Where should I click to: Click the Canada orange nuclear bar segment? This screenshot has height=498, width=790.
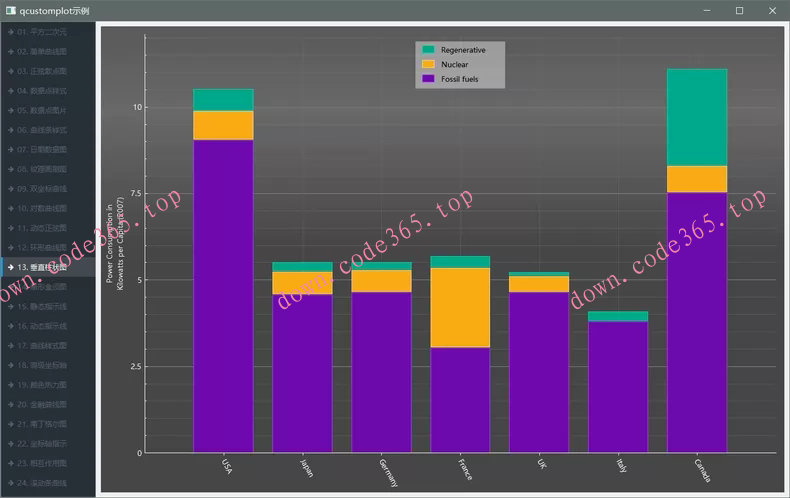tap(697, 179)
